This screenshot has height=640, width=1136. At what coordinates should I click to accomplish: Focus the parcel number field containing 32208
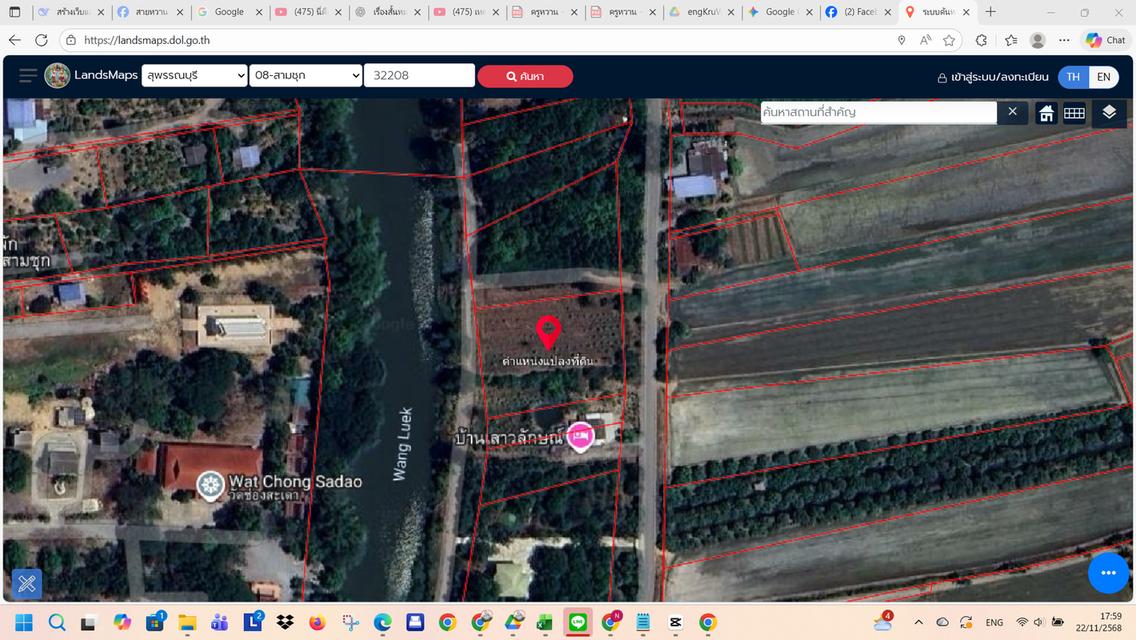tap(419, 75)
